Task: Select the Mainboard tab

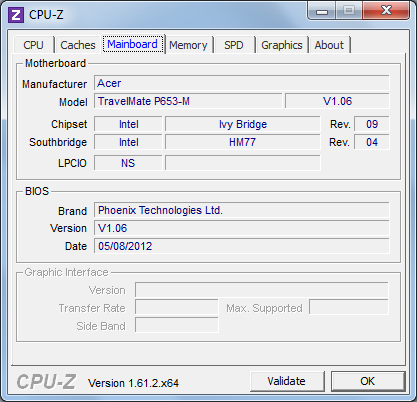Action: [x=133, y=44]
